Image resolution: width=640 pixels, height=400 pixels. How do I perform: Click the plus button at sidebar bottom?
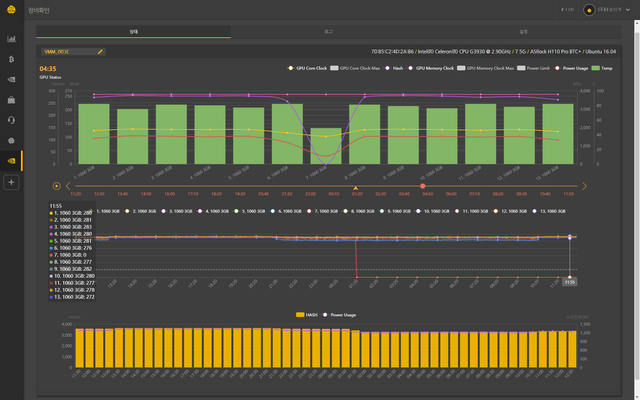(x=11, y=183)
